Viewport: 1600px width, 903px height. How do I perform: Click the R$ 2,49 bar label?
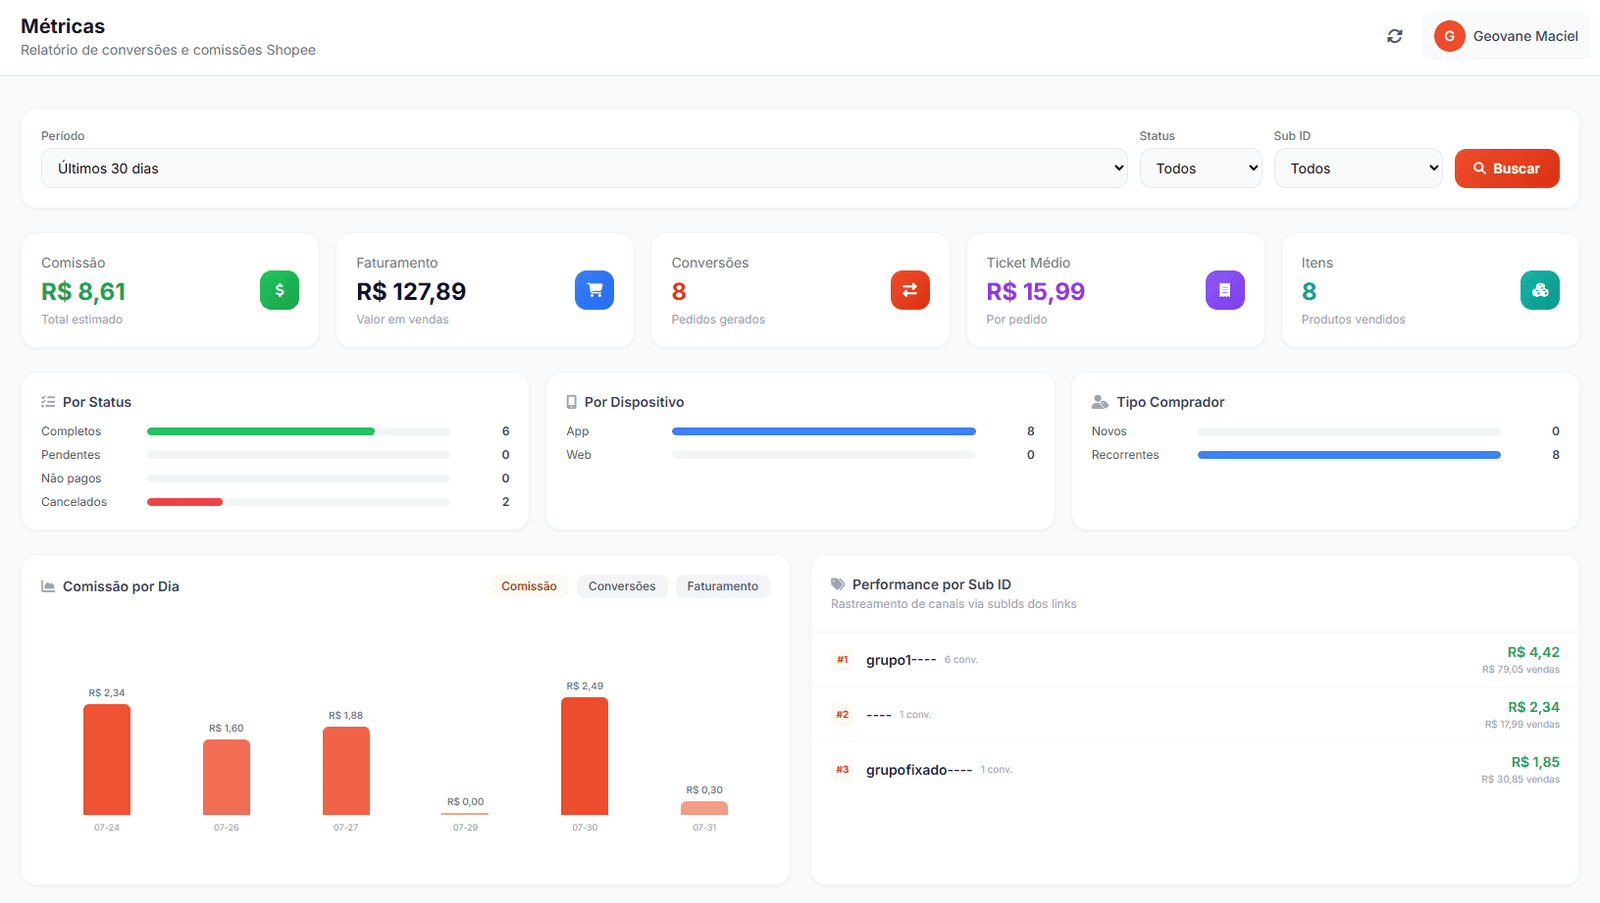585,686
